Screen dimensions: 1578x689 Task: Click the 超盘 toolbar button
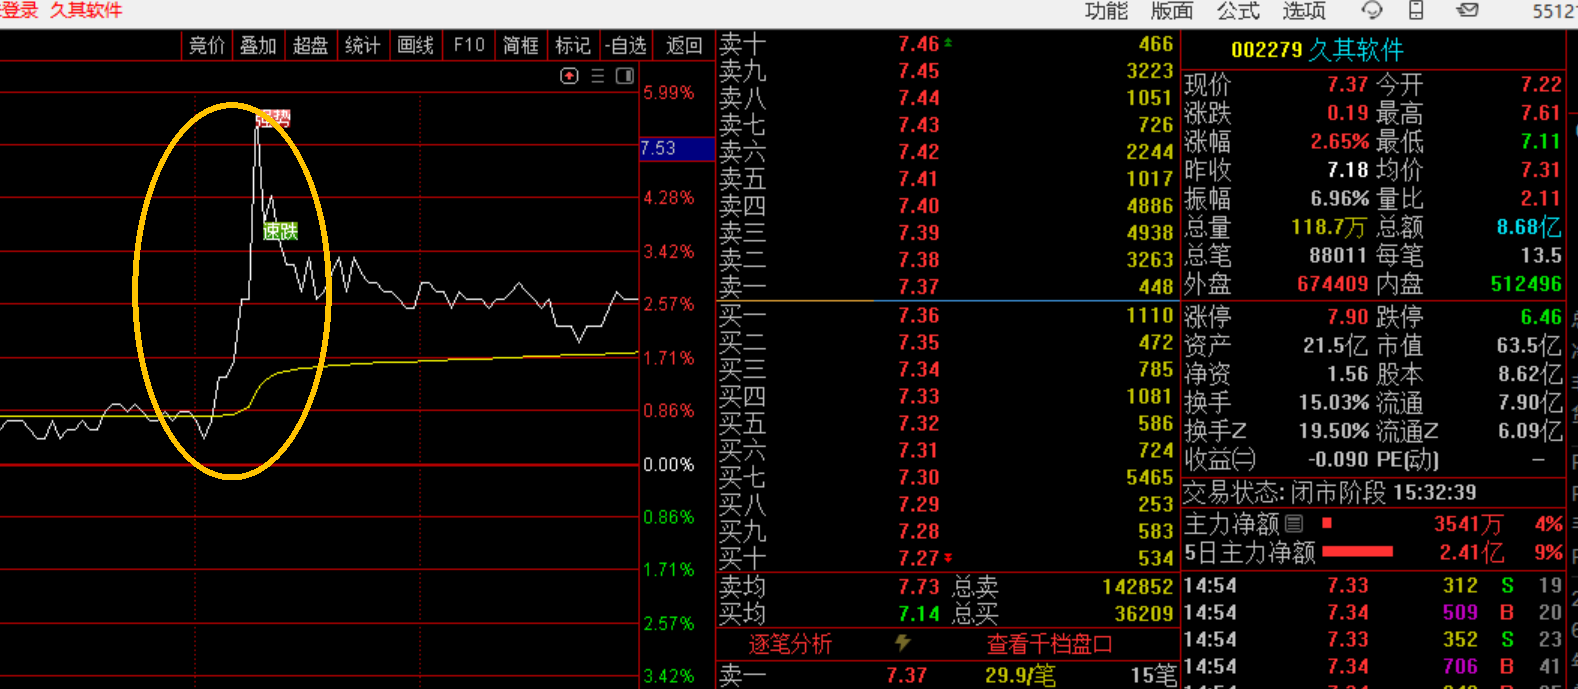(310, 45)
